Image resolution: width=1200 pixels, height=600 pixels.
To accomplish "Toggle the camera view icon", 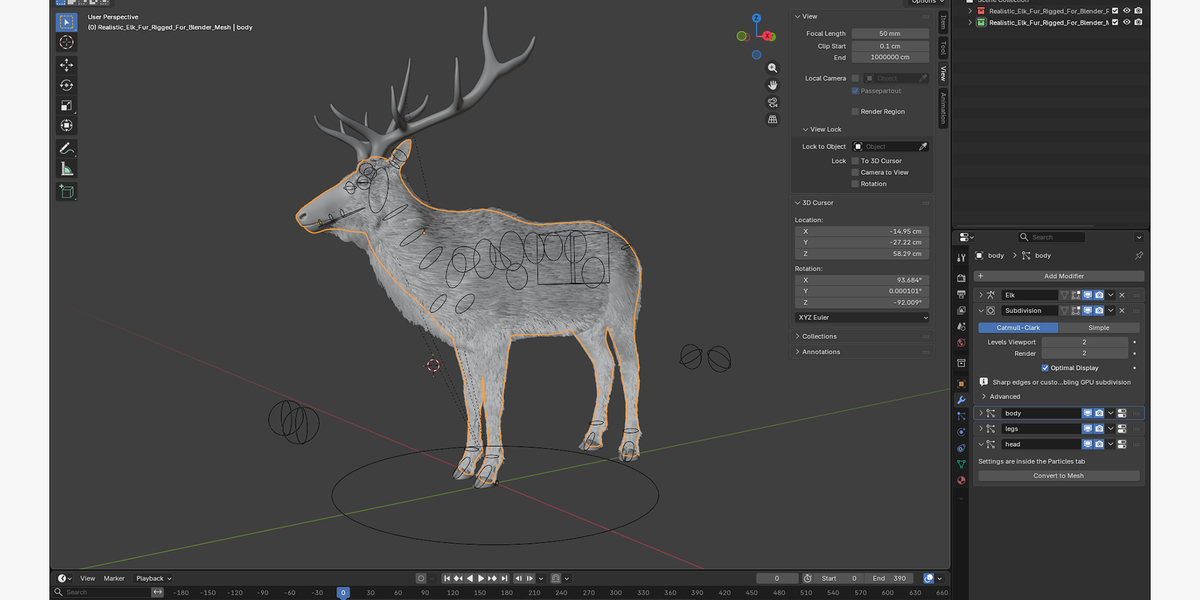I will (x=773, y=103).
